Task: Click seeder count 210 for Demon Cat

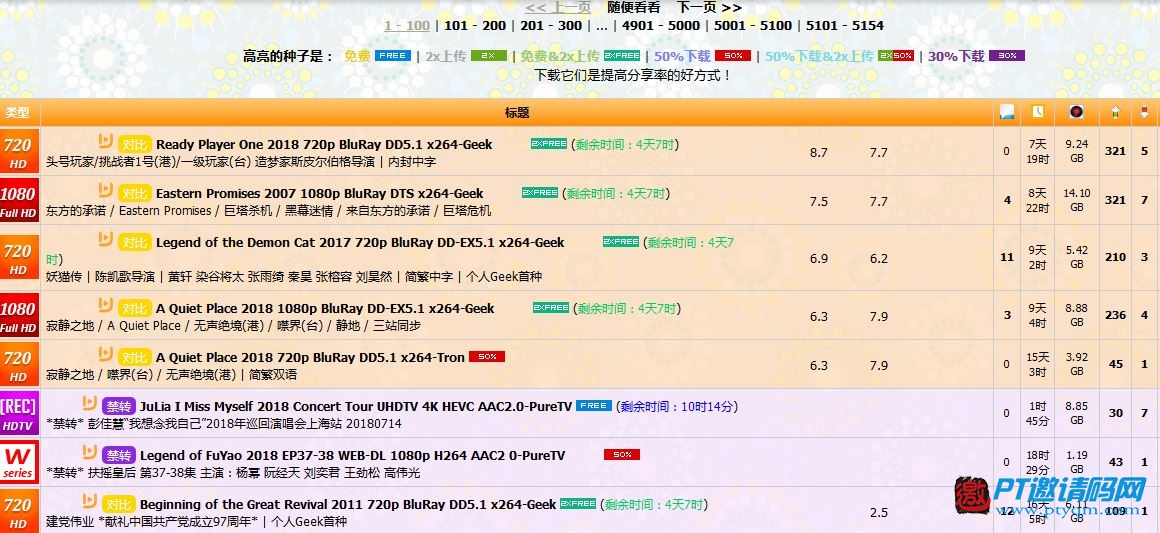Action: click(x=1115, y=258)
